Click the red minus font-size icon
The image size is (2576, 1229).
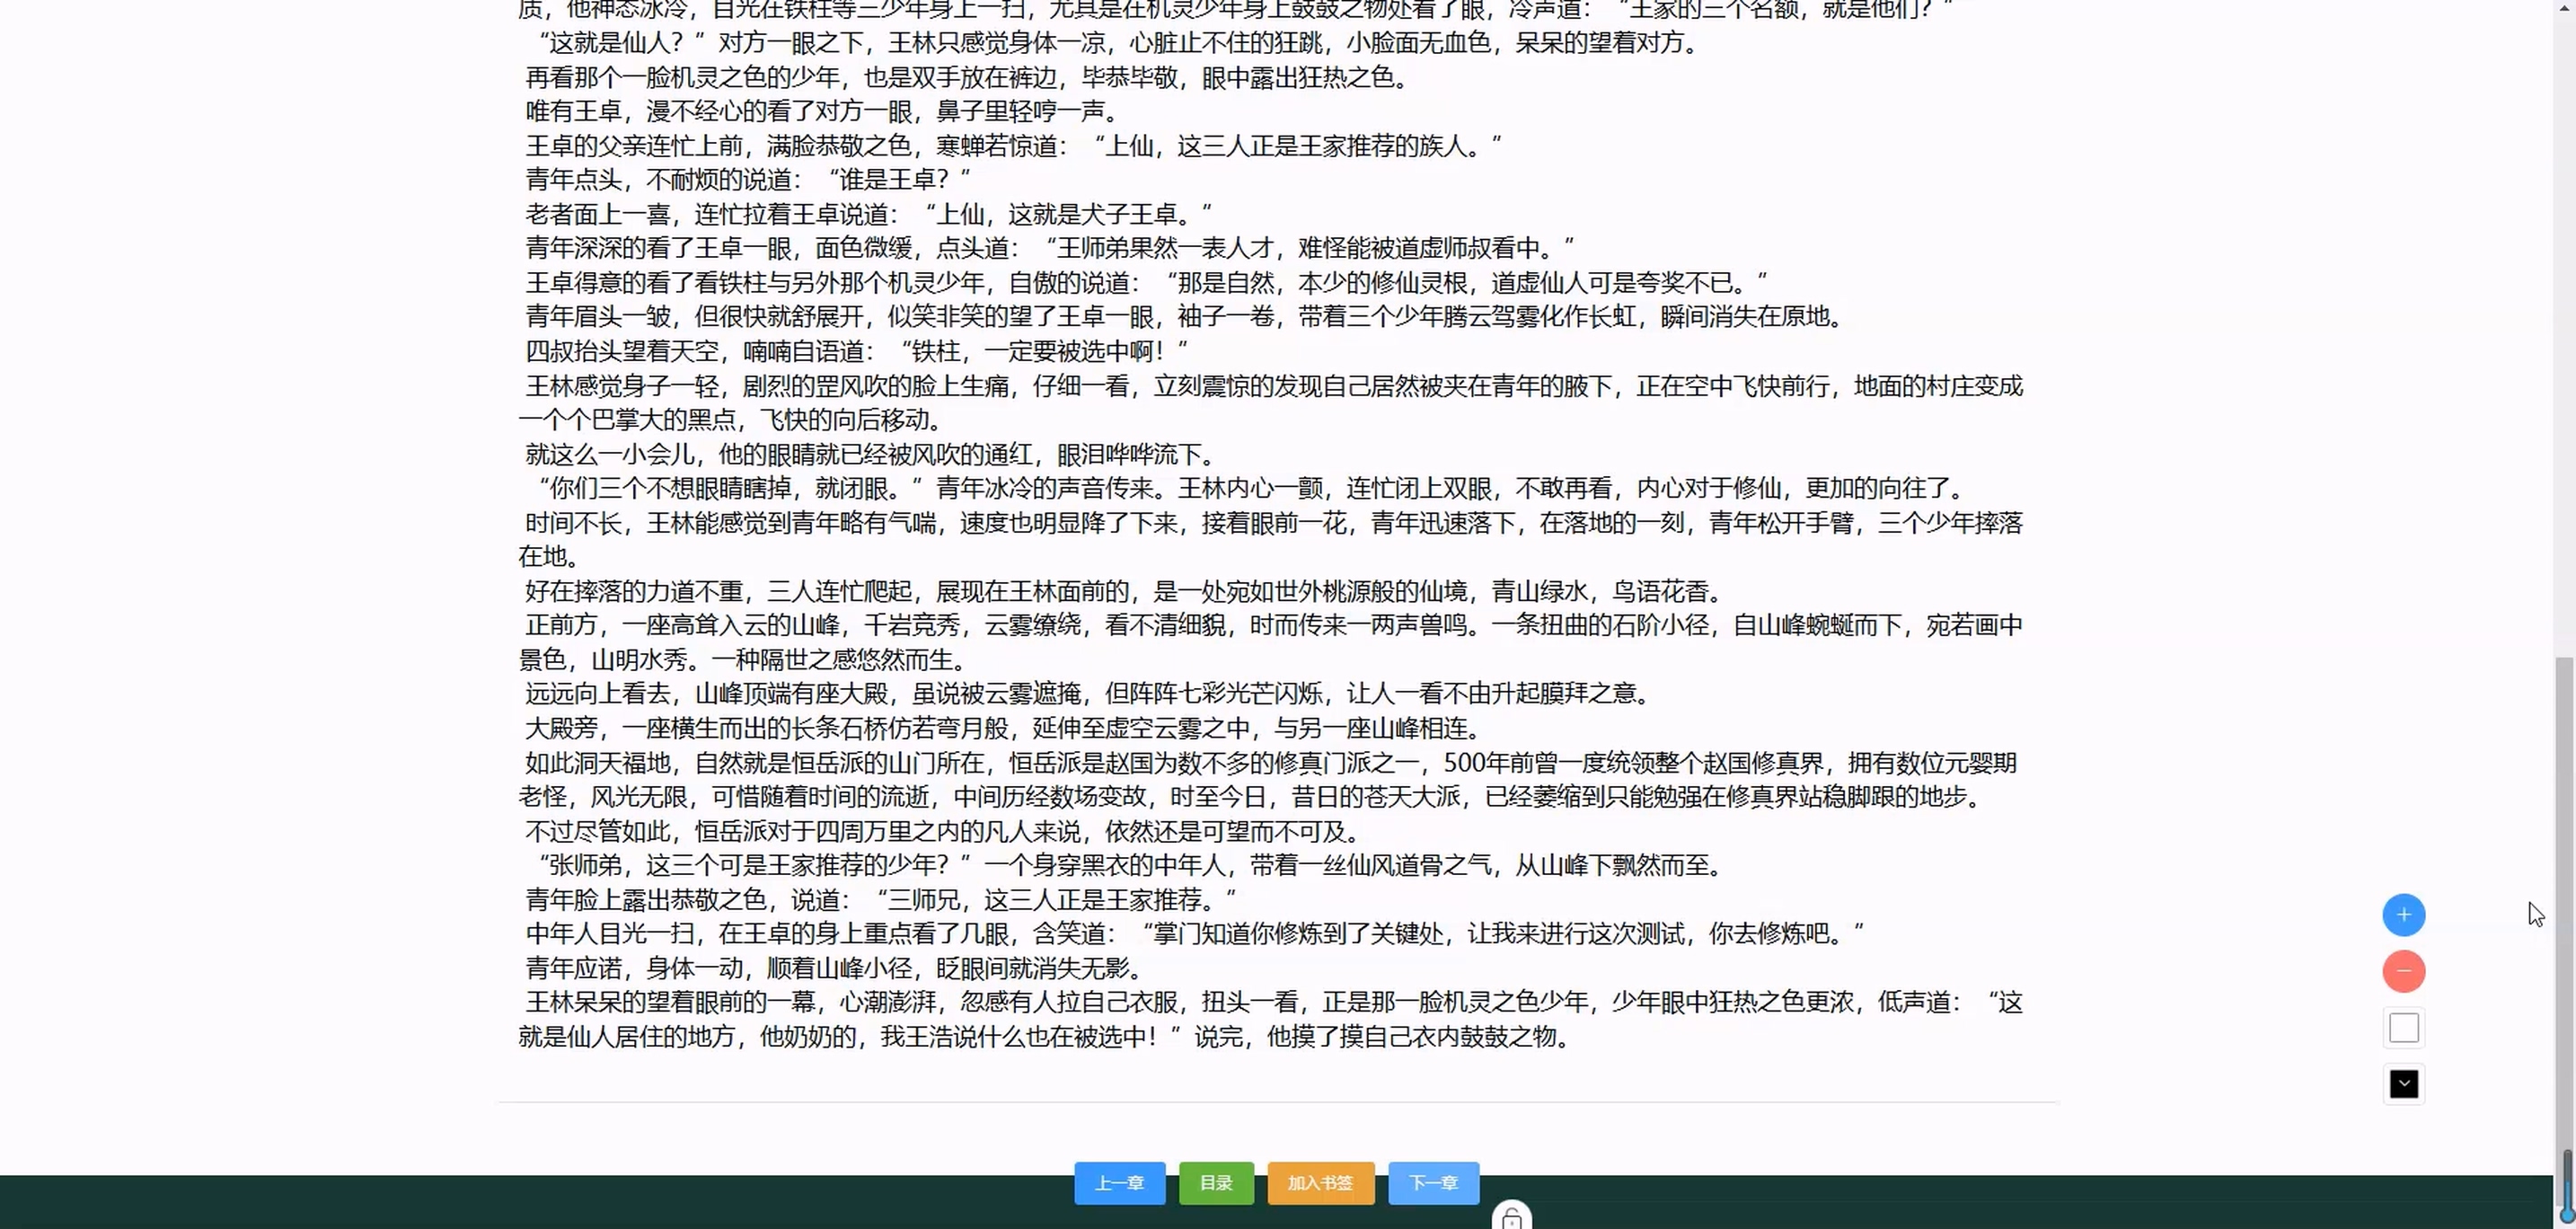click(2403, 971)
